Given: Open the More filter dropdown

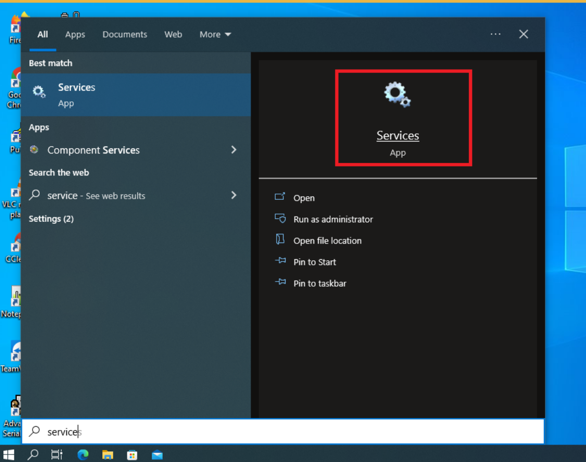Looking at the screenshot, I should (x=215, y=34).
